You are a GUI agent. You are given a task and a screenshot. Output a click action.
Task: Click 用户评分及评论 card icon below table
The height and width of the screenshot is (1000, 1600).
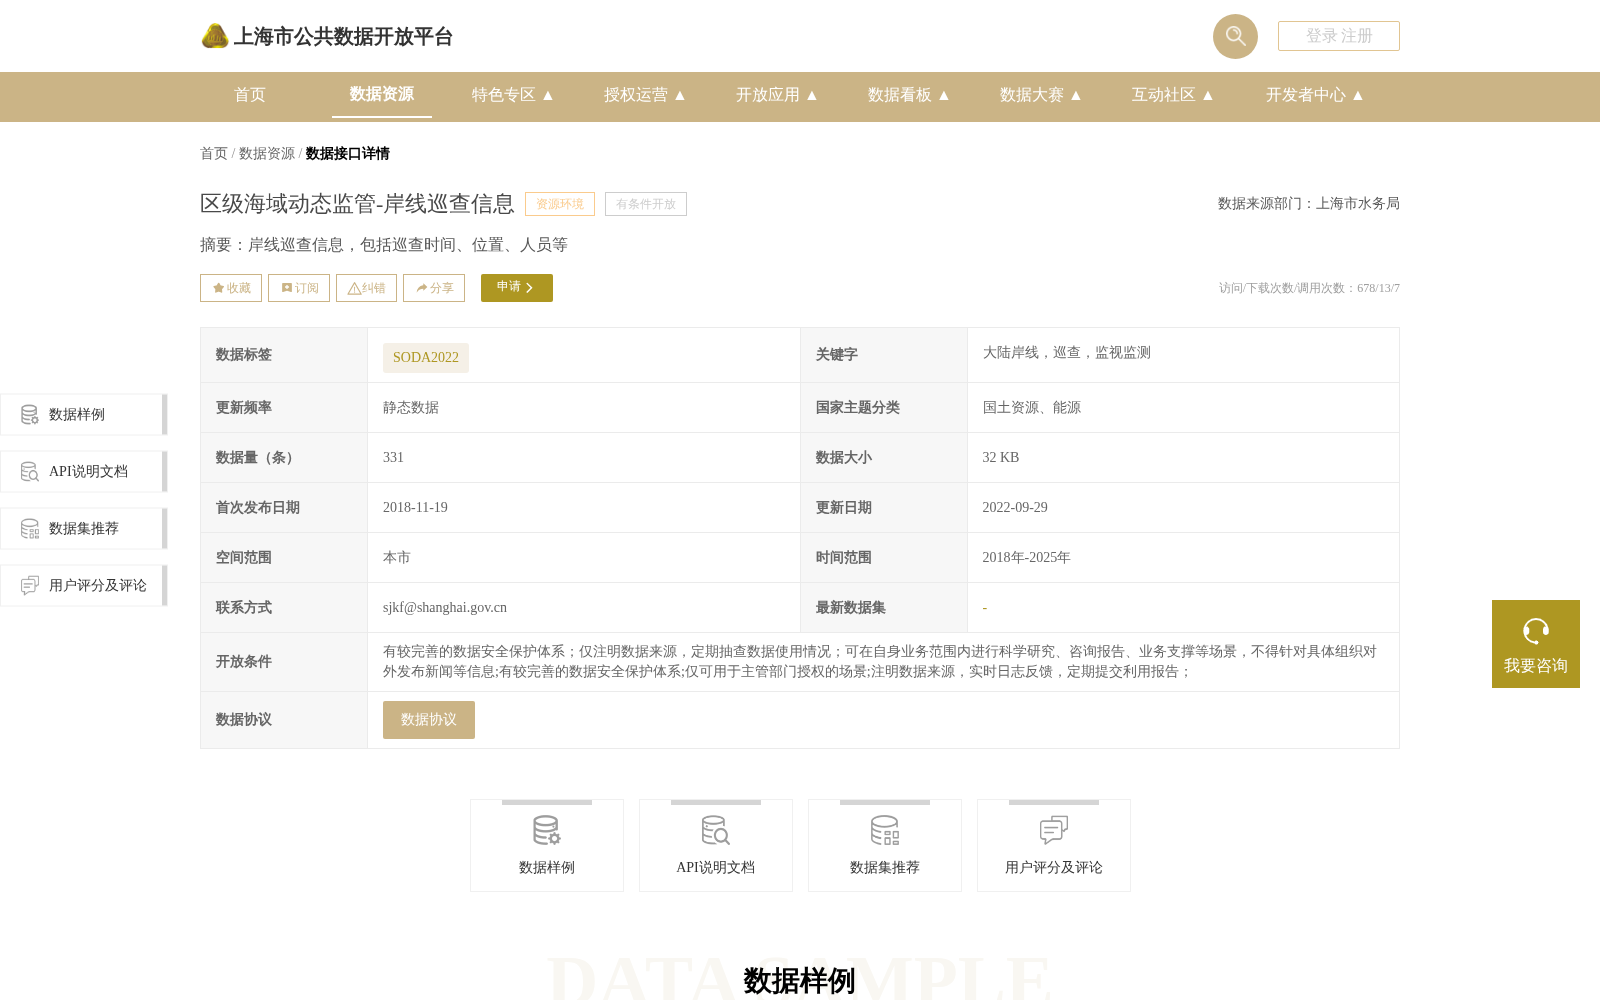click(x=1054, y=830)
